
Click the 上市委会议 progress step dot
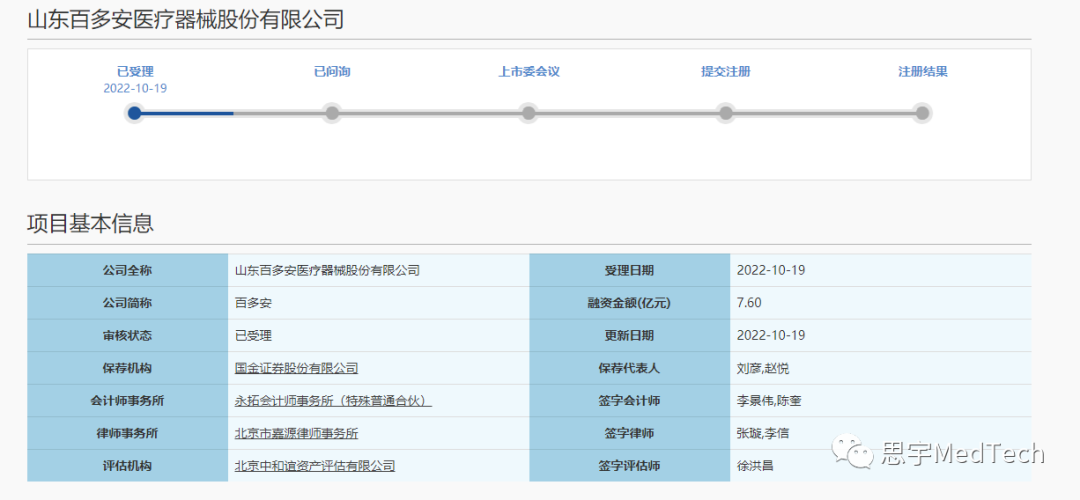pos(528,113)
